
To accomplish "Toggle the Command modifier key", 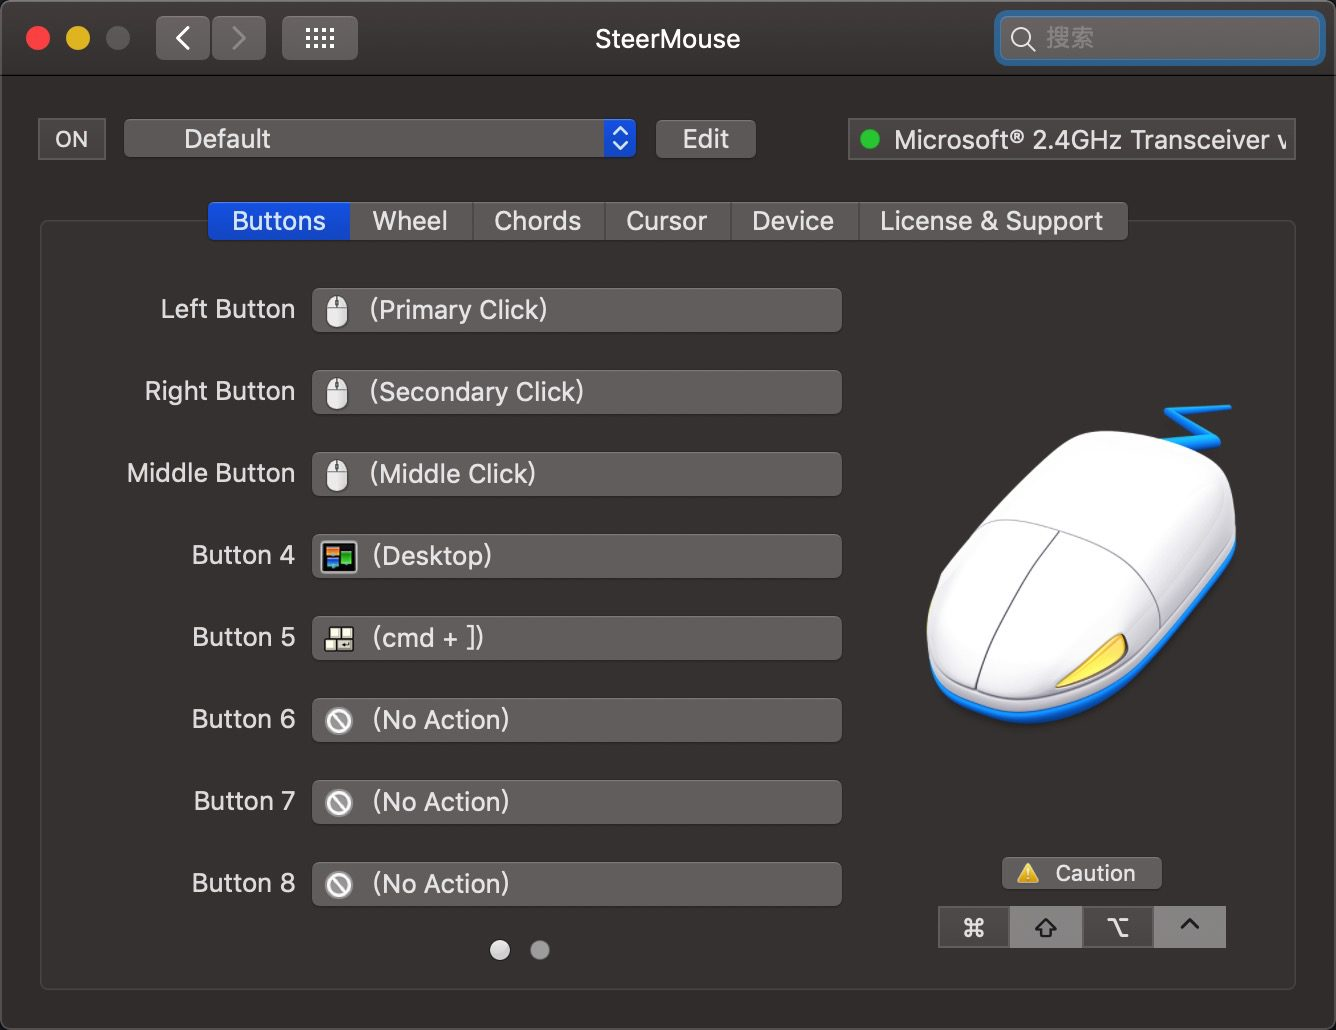I will (974, 927).
